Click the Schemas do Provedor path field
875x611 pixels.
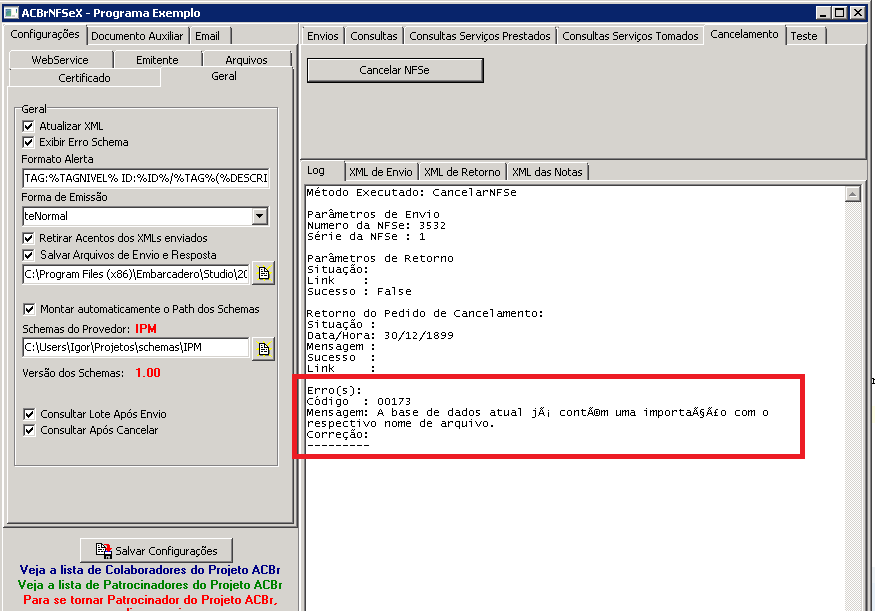click(x=136, y=347)
